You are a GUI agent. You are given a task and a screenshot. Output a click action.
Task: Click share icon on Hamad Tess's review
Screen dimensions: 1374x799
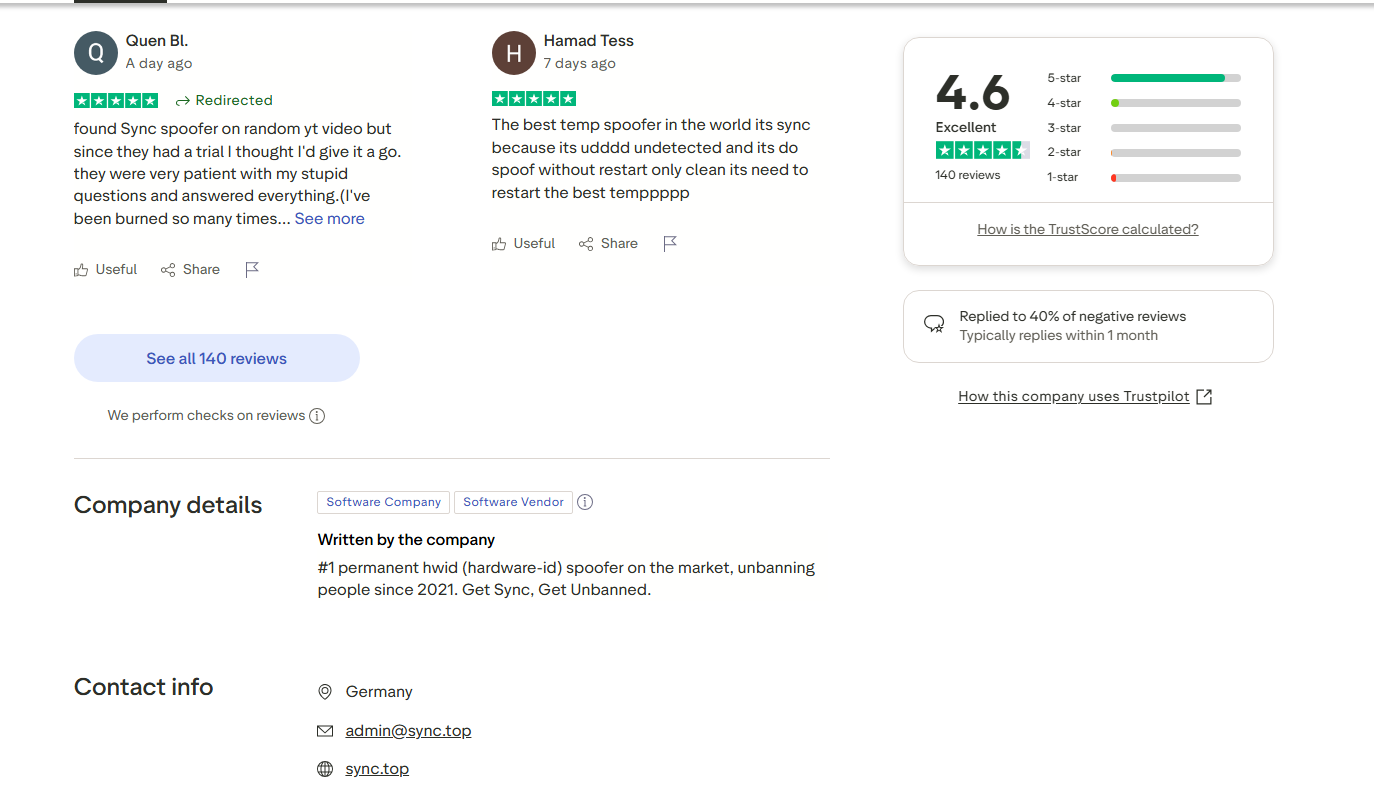coord(586,244)
